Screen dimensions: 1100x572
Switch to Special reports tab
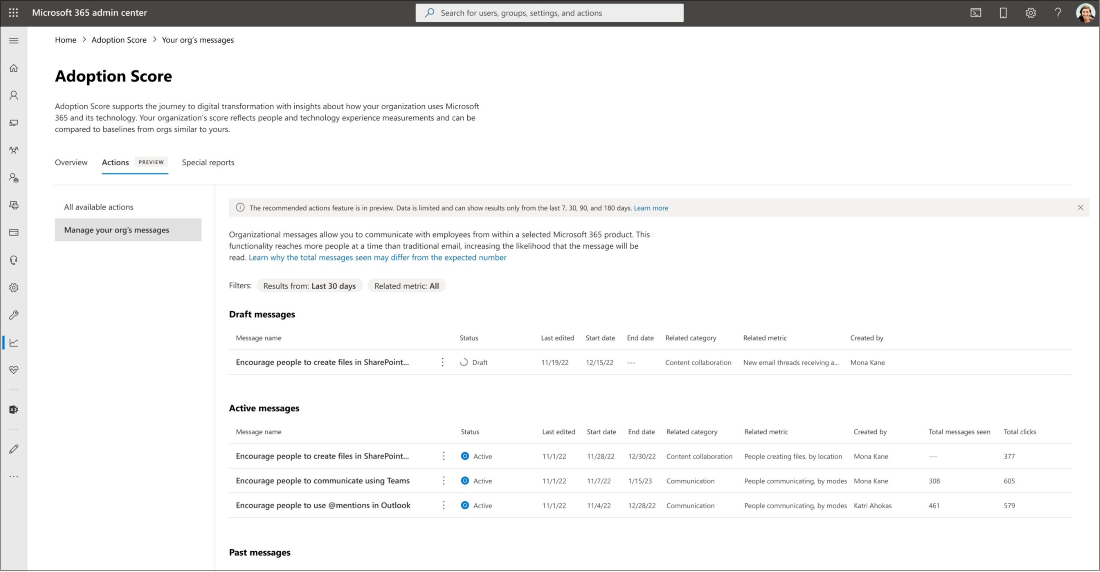(208, 162)
